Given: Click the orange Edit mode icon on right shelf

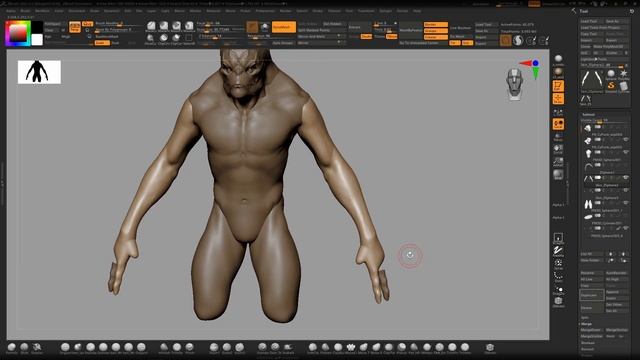Looking at the screenshot, I should (x=558, y=86).
